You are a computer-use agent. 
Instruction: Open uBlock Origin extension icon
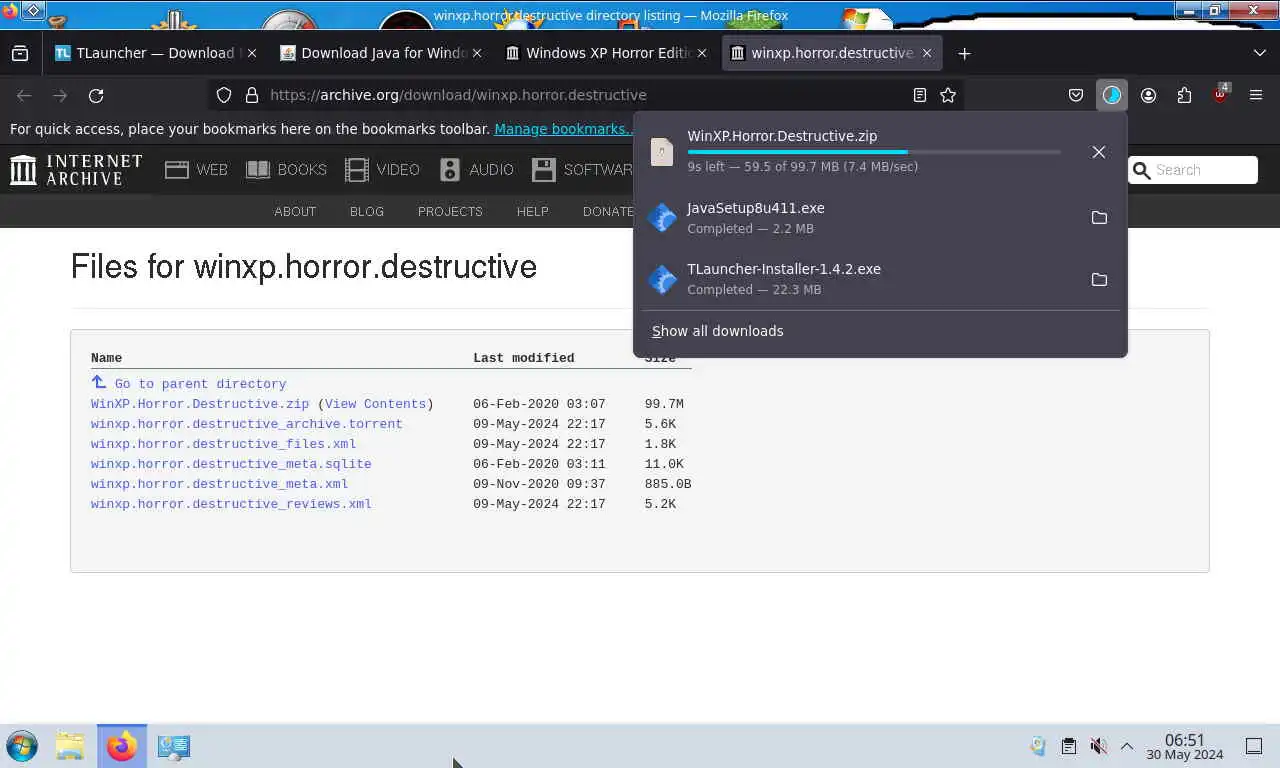pyautogui.click(x=1220, y=95)
